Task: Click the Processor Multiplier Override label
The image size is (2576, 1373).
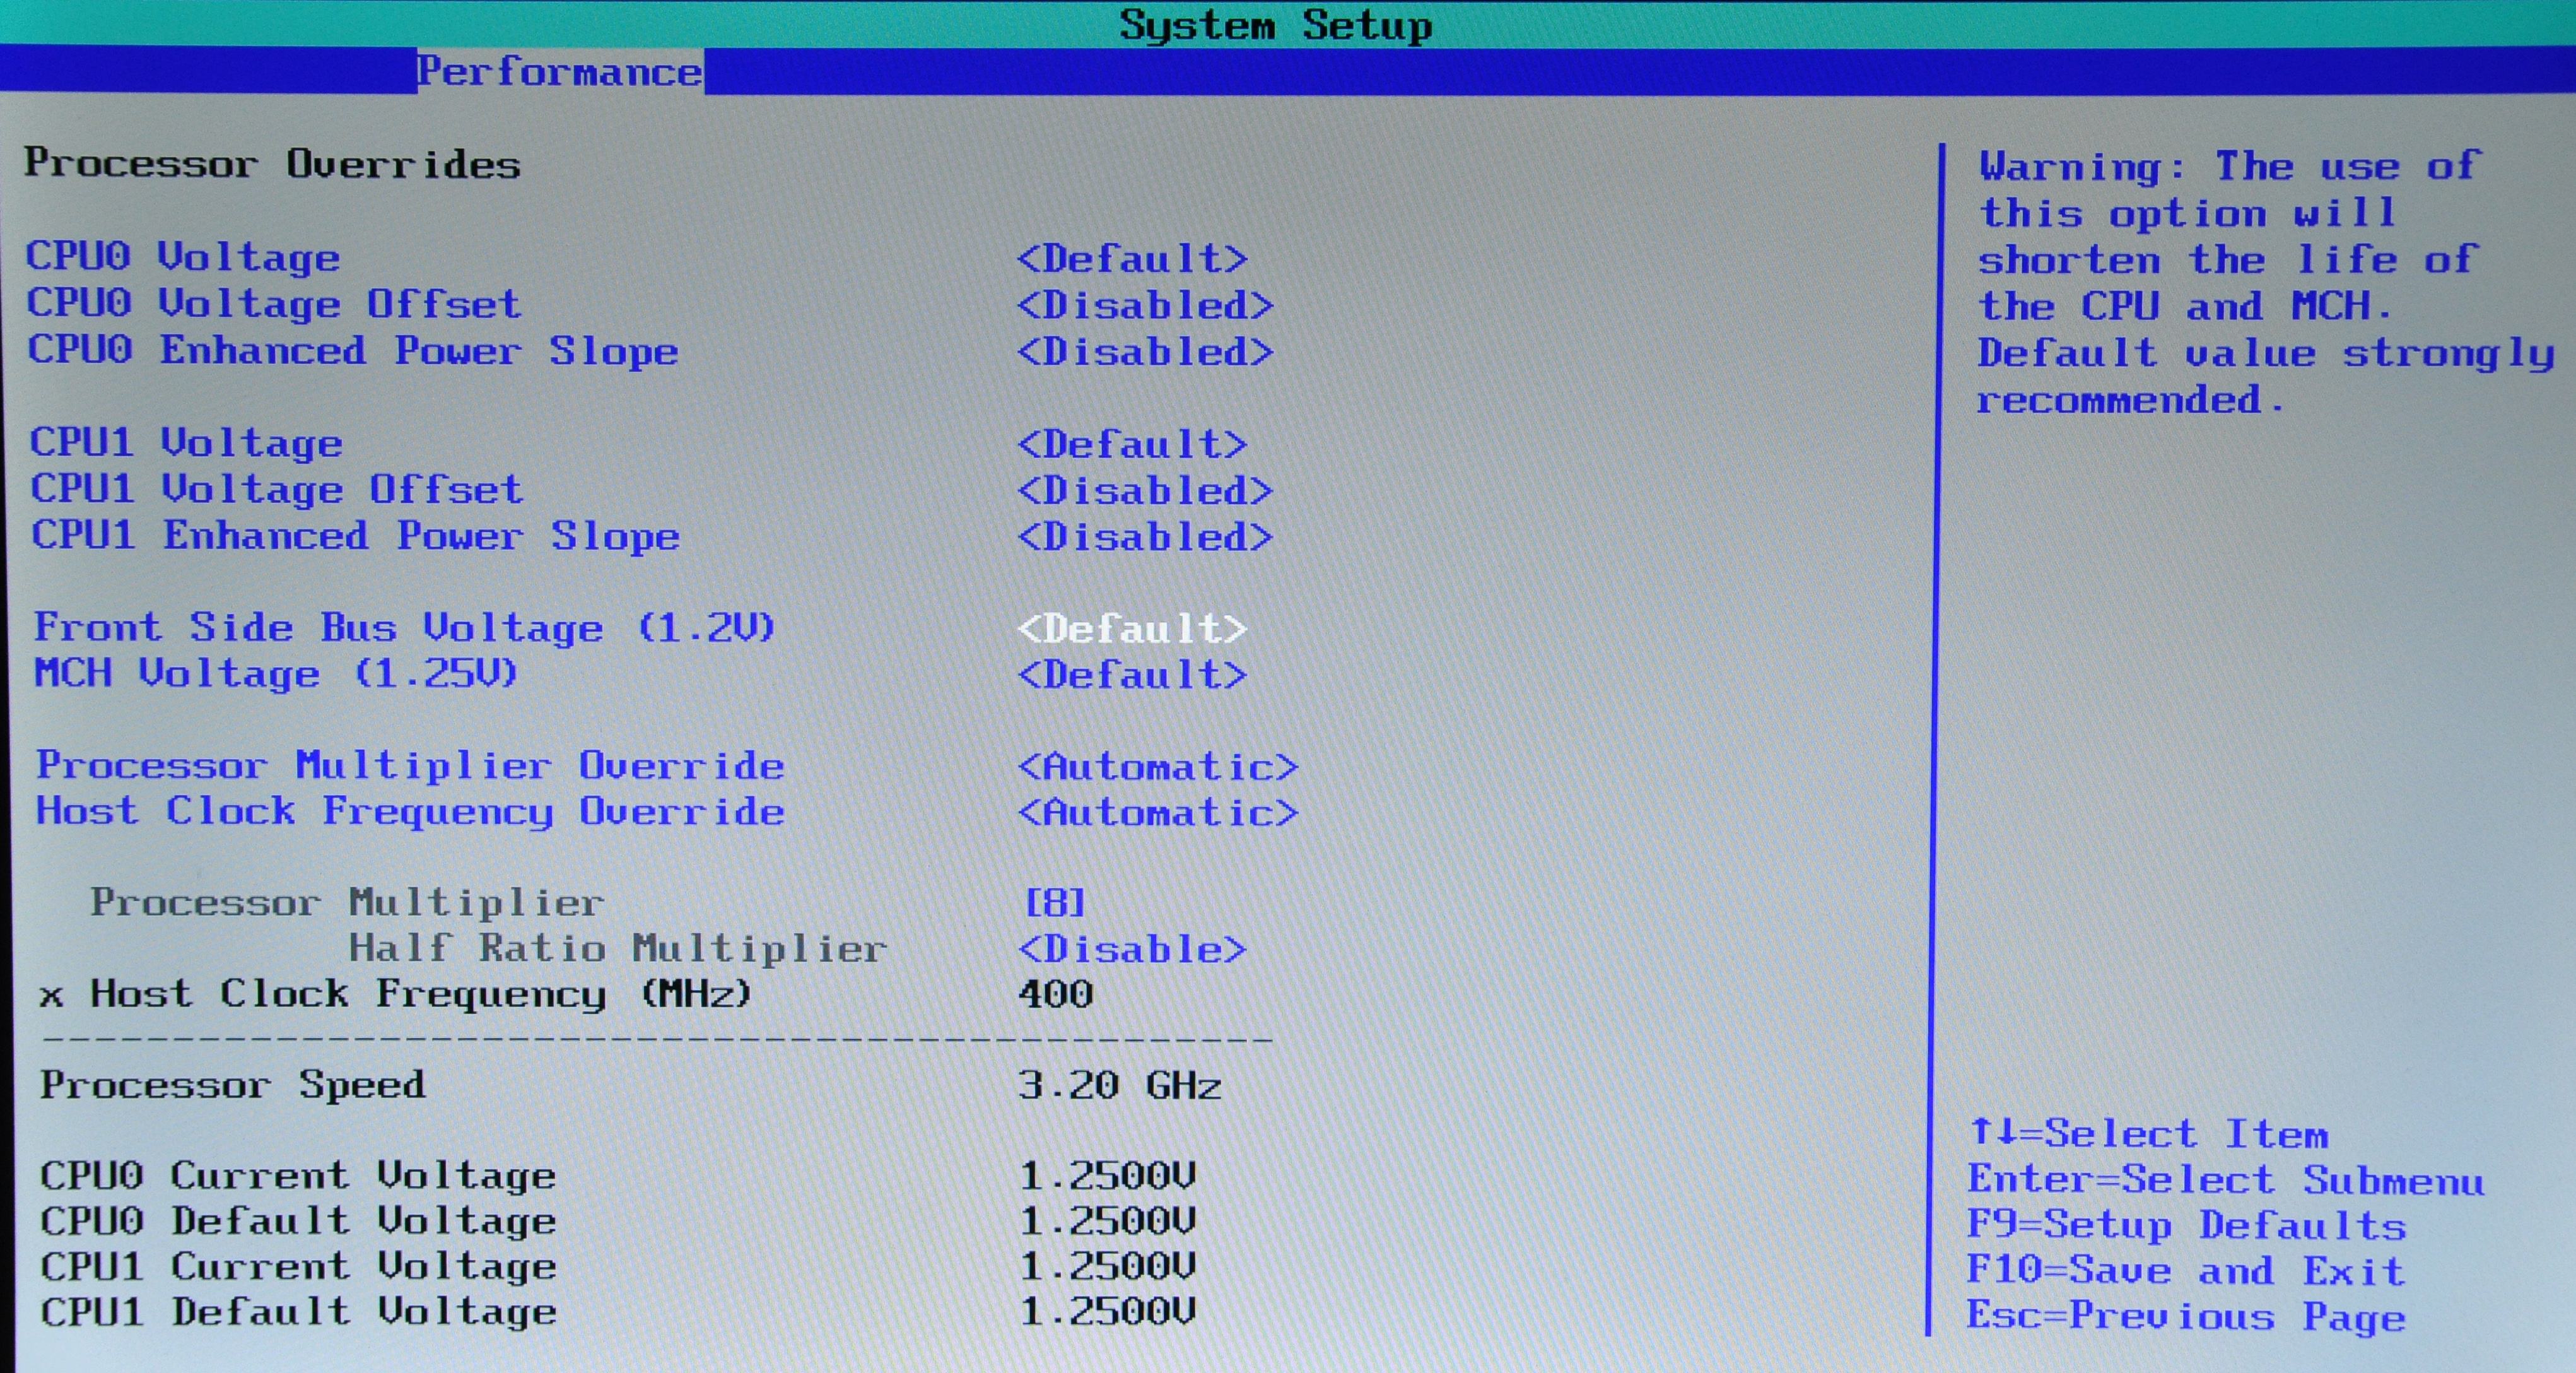Action: [x=410, y=766]
